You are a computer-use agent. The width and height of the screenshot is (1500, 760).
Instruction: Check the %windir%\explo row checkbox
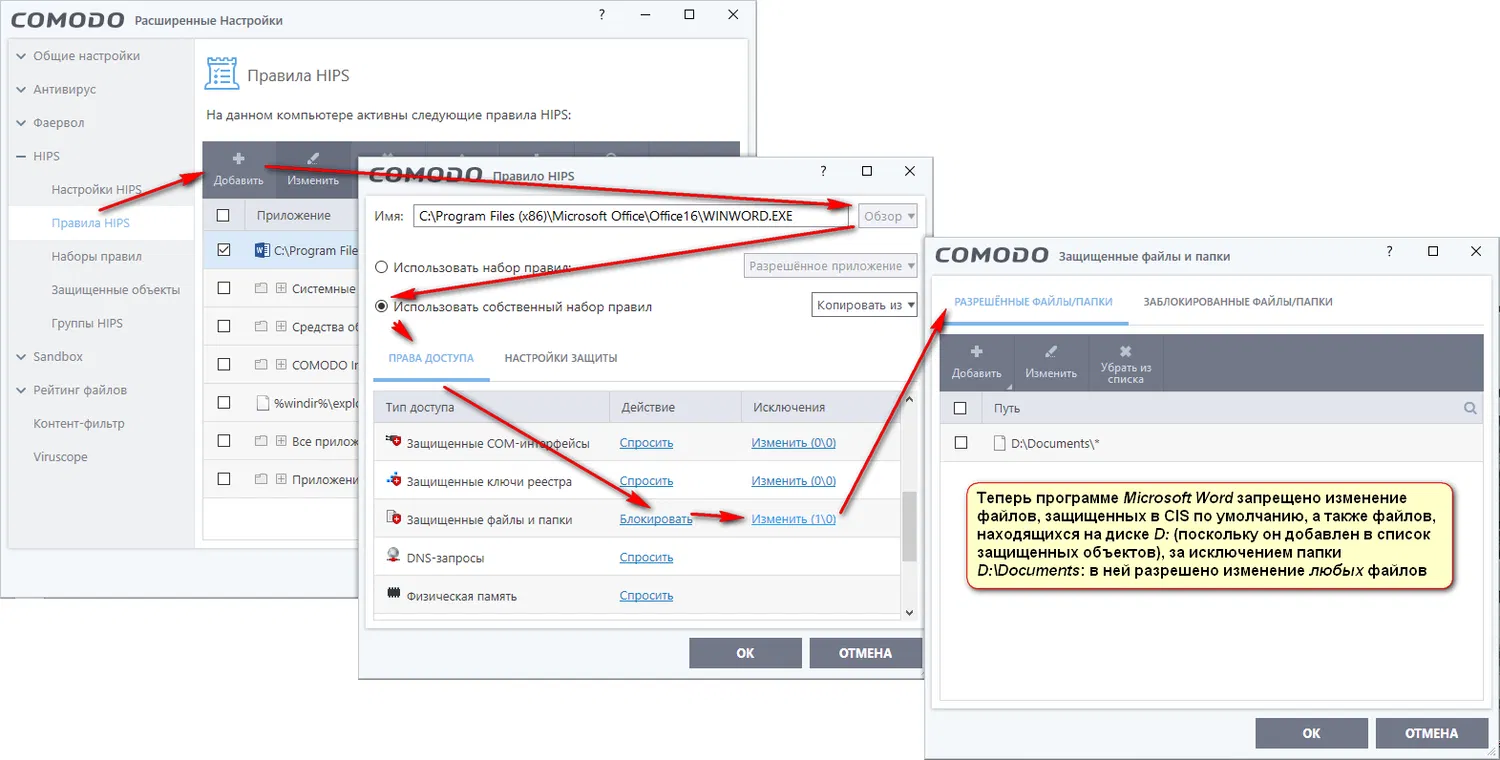coord(223,403)
